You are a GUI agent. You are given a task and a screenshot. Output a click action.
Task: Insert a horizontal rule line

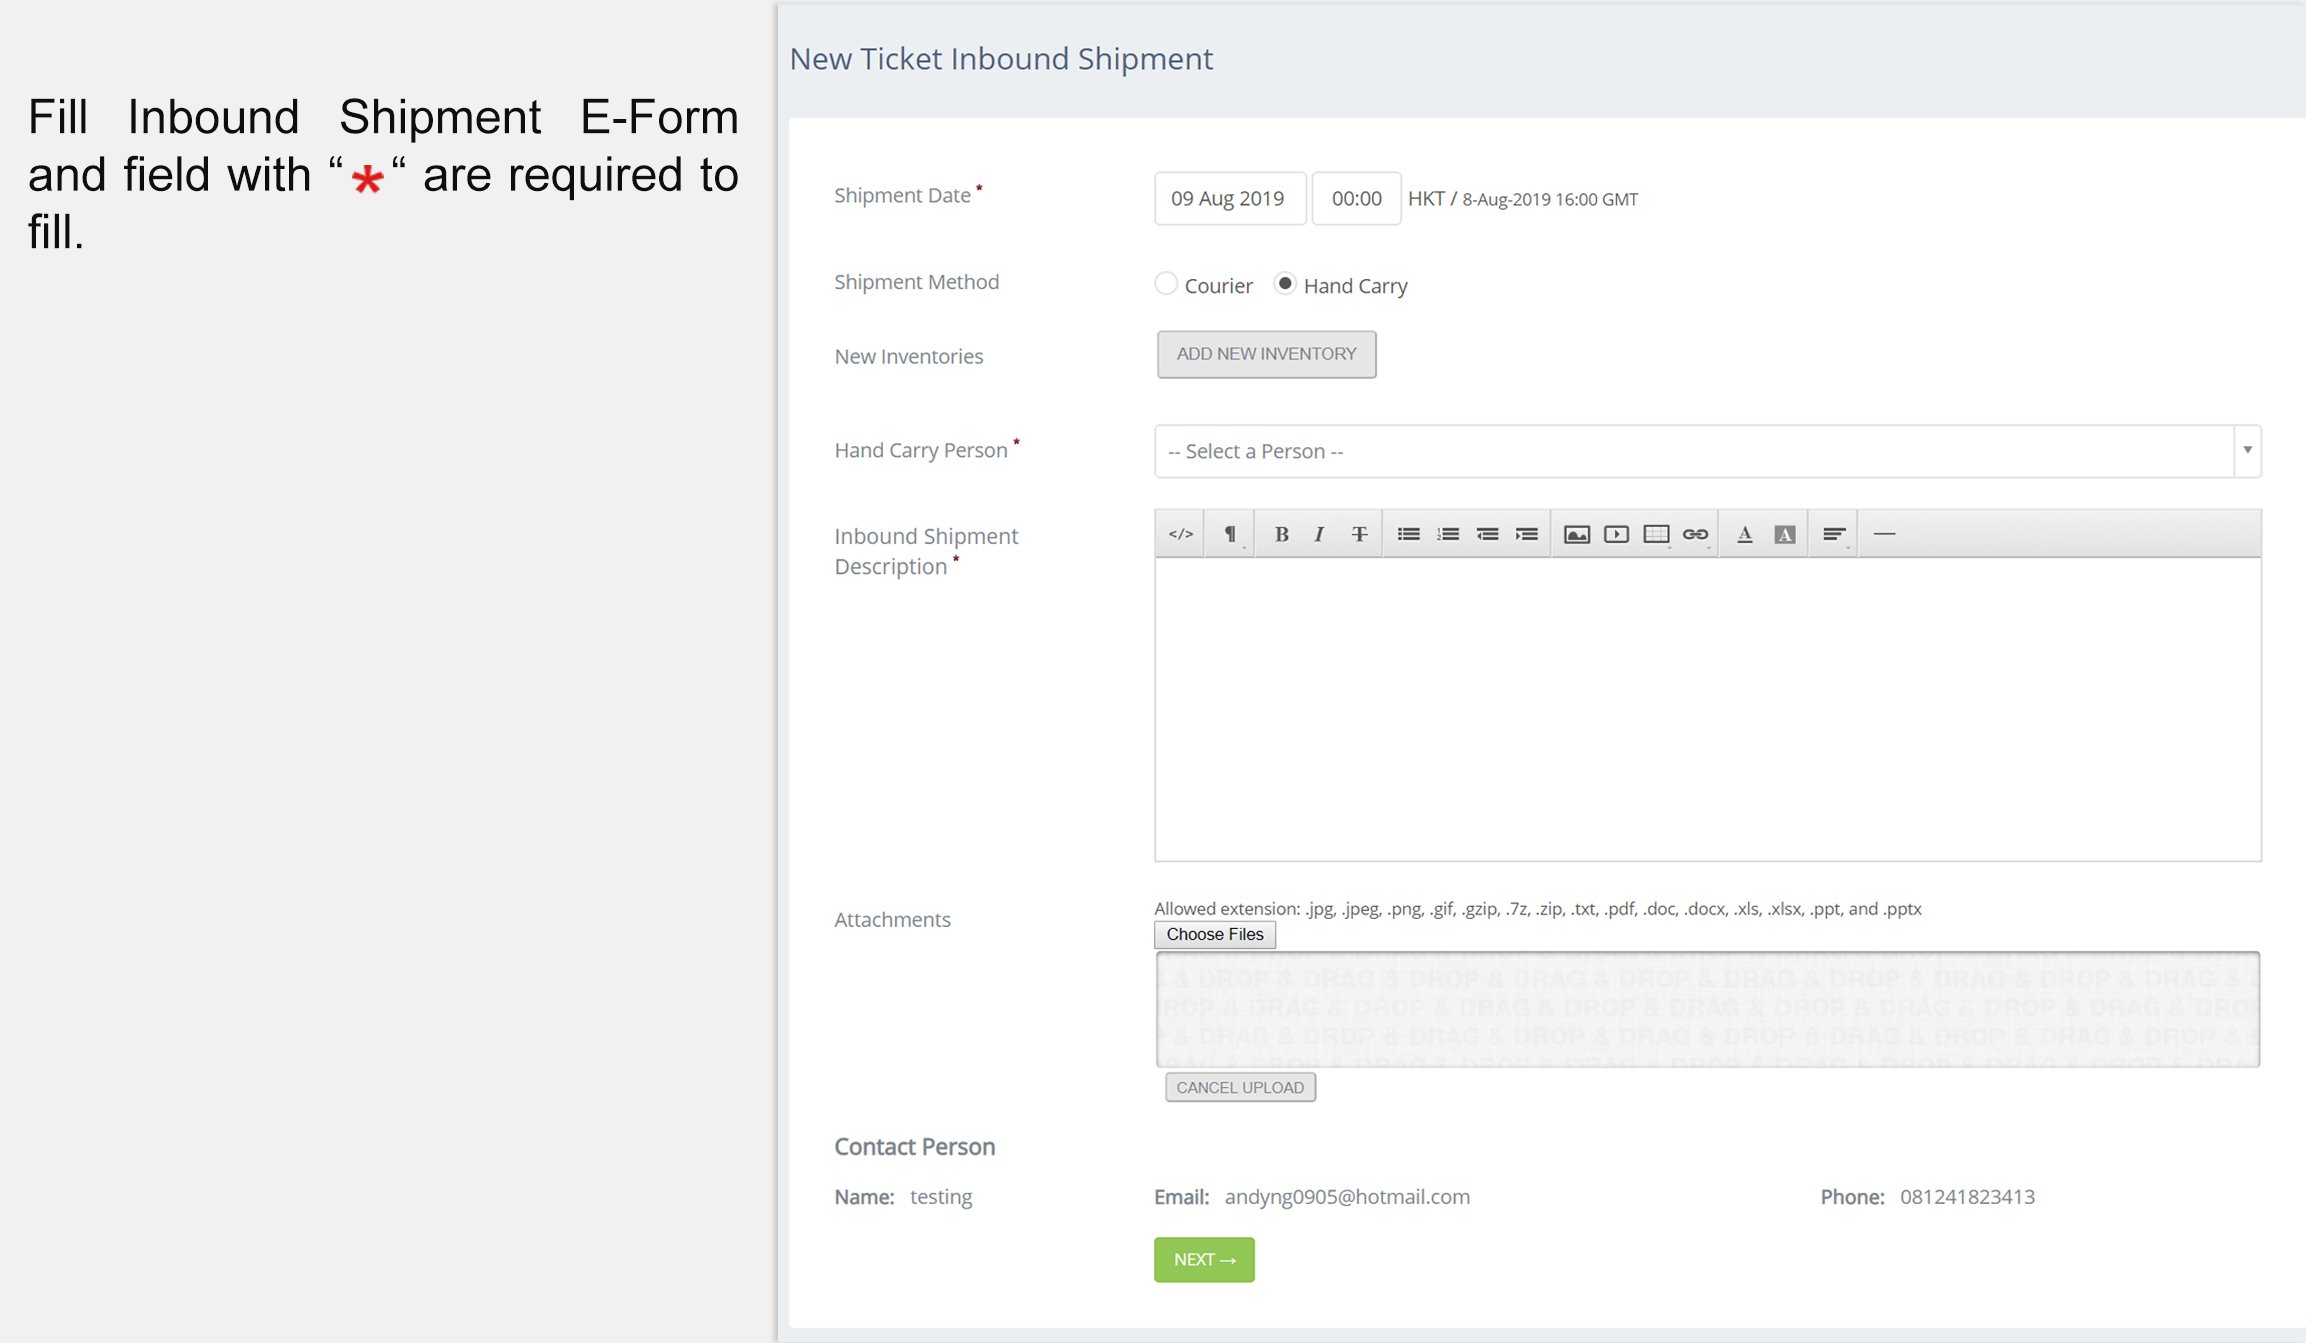click(x=1884, y=534)
